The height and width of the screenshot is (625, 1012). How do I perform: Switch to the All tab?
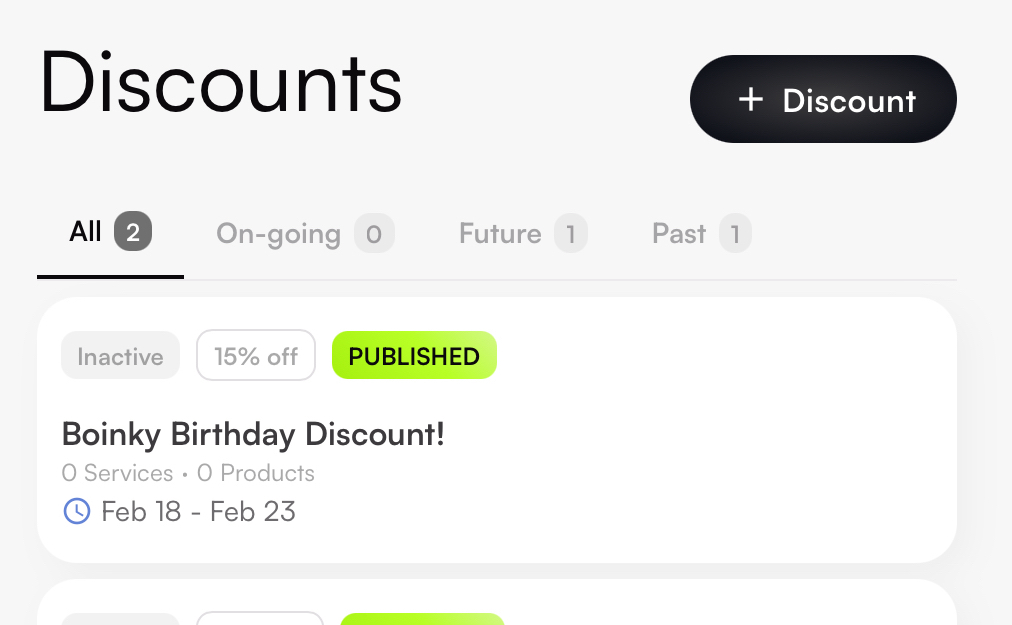[86, 234]
